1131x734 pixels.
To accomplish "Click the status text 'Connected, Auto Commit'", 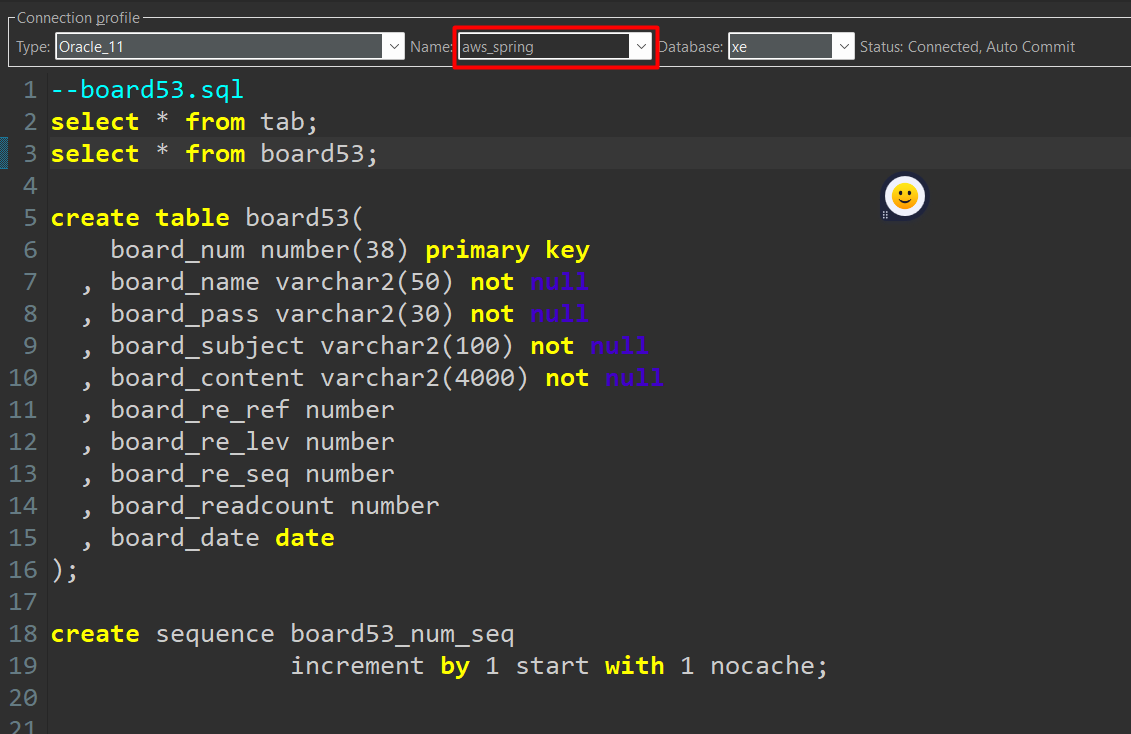I will [x=991, y=47].
